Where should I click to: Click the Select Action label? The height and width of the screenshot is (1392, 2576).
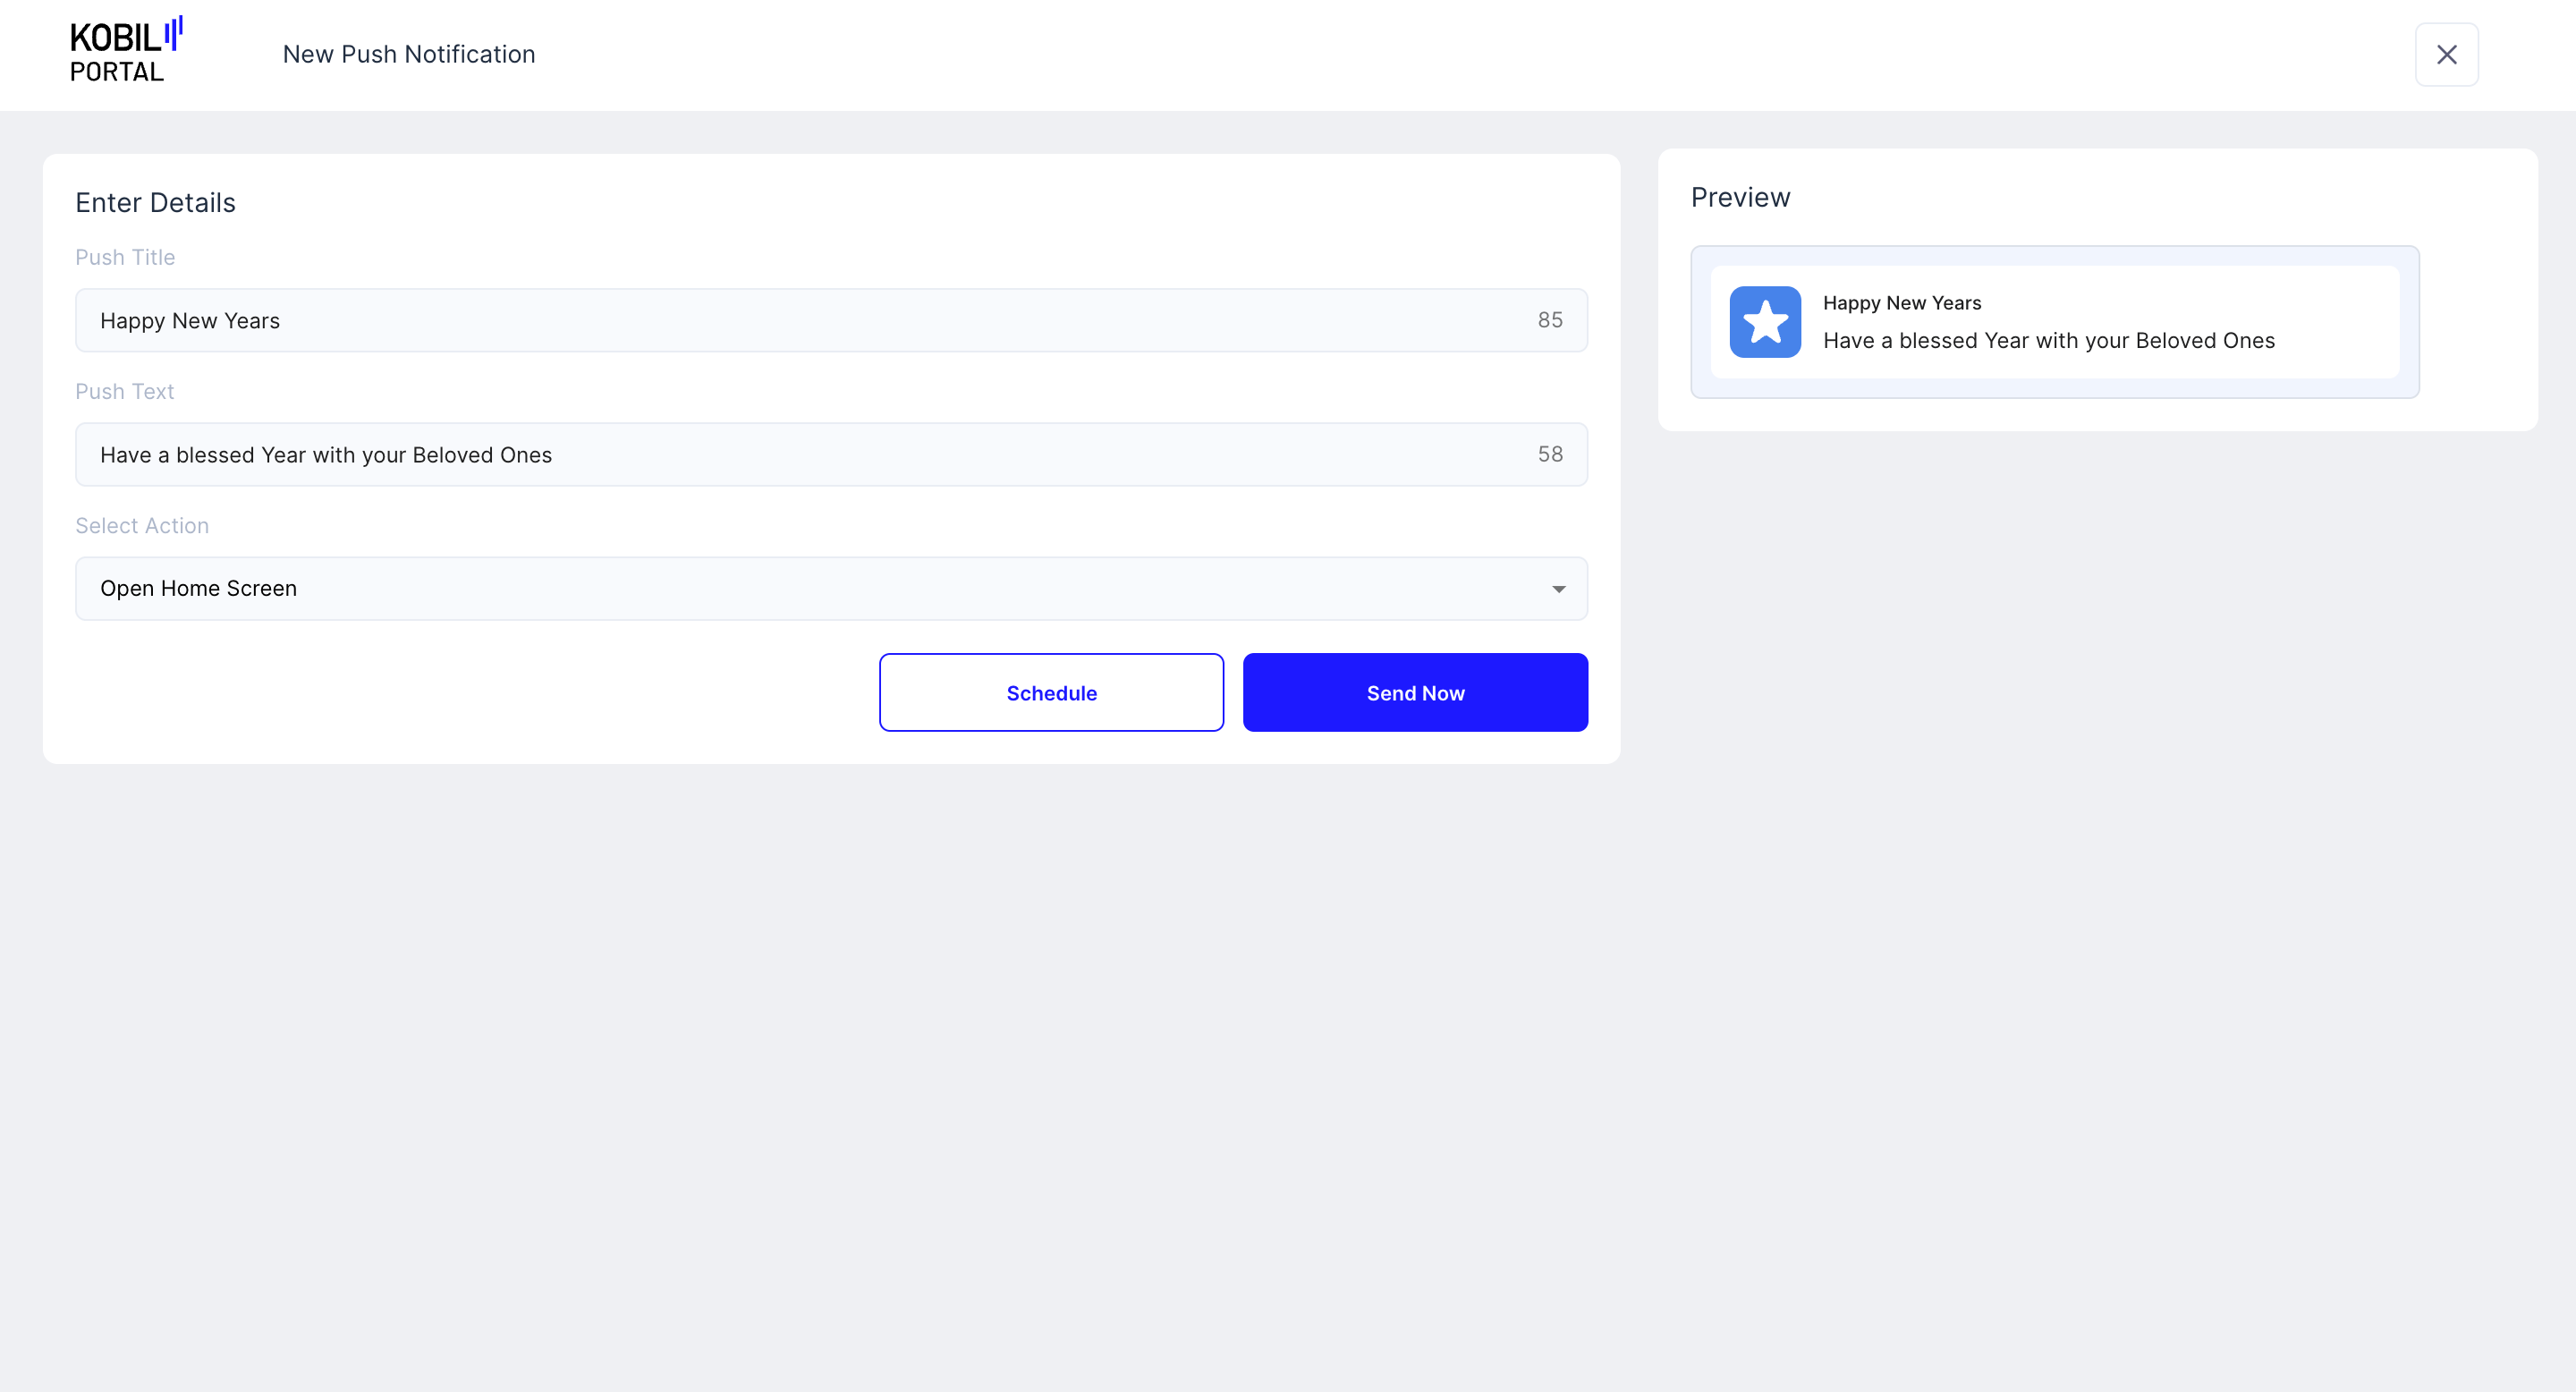142,525
